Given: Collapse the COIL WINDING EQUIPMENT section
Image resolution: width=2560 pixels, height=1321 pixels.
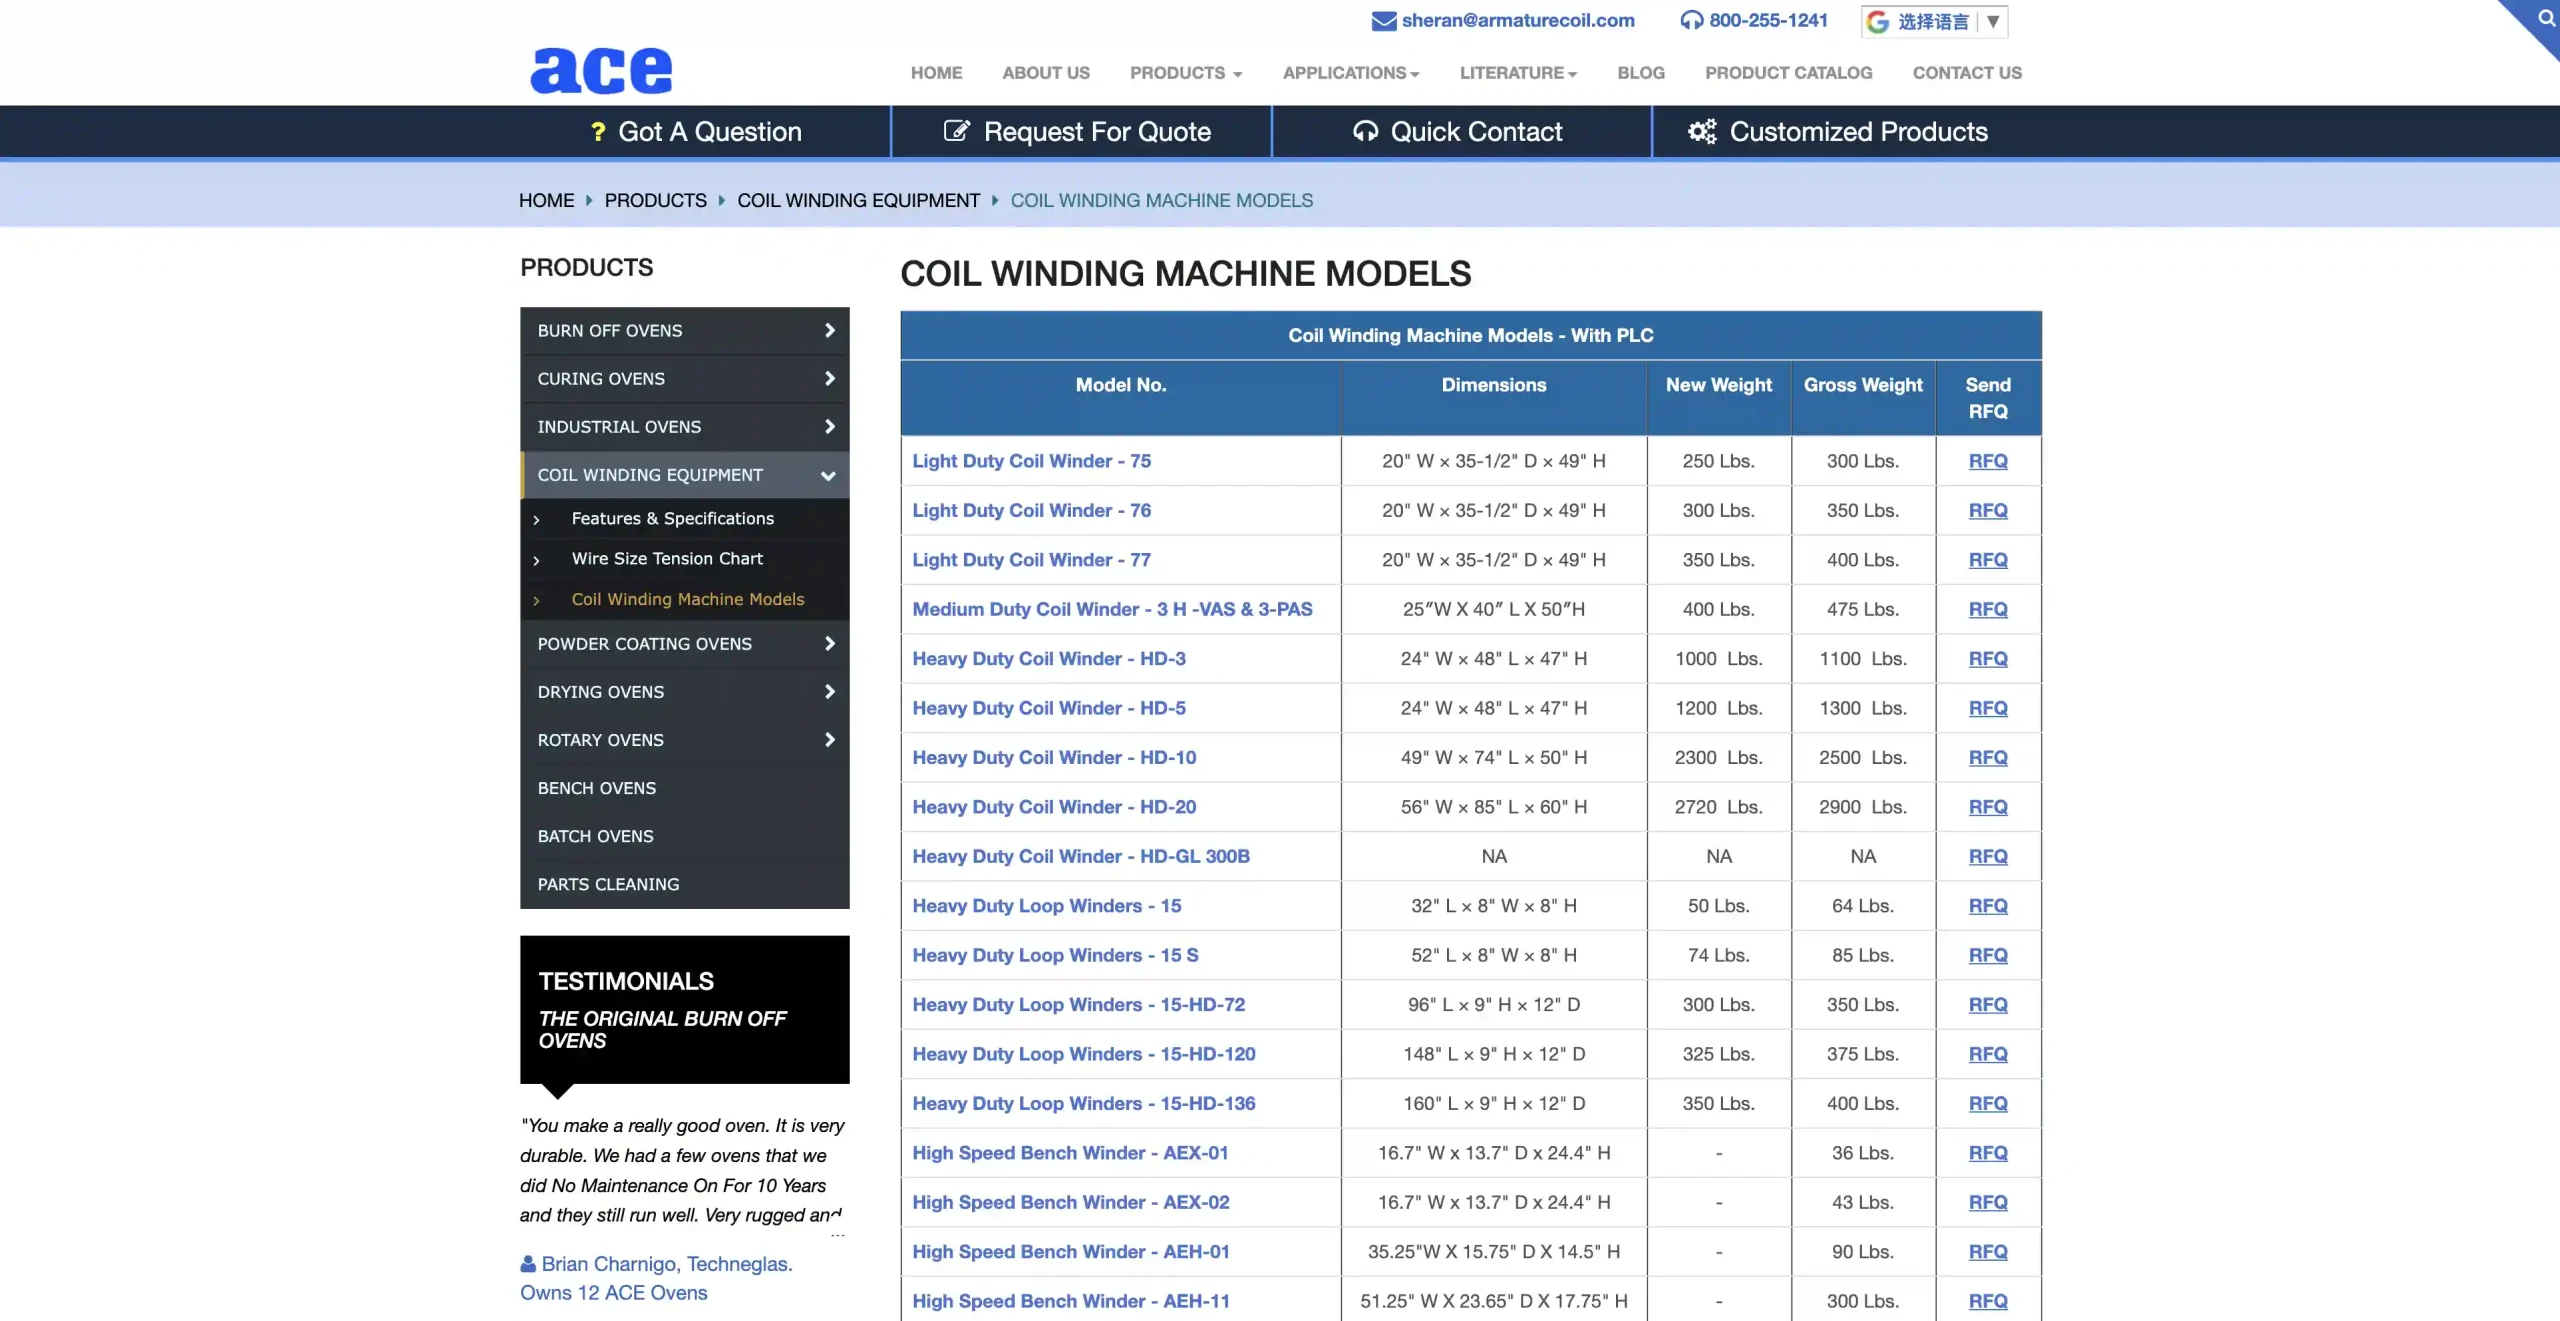Looking at the screenshot, I should 828,476.
